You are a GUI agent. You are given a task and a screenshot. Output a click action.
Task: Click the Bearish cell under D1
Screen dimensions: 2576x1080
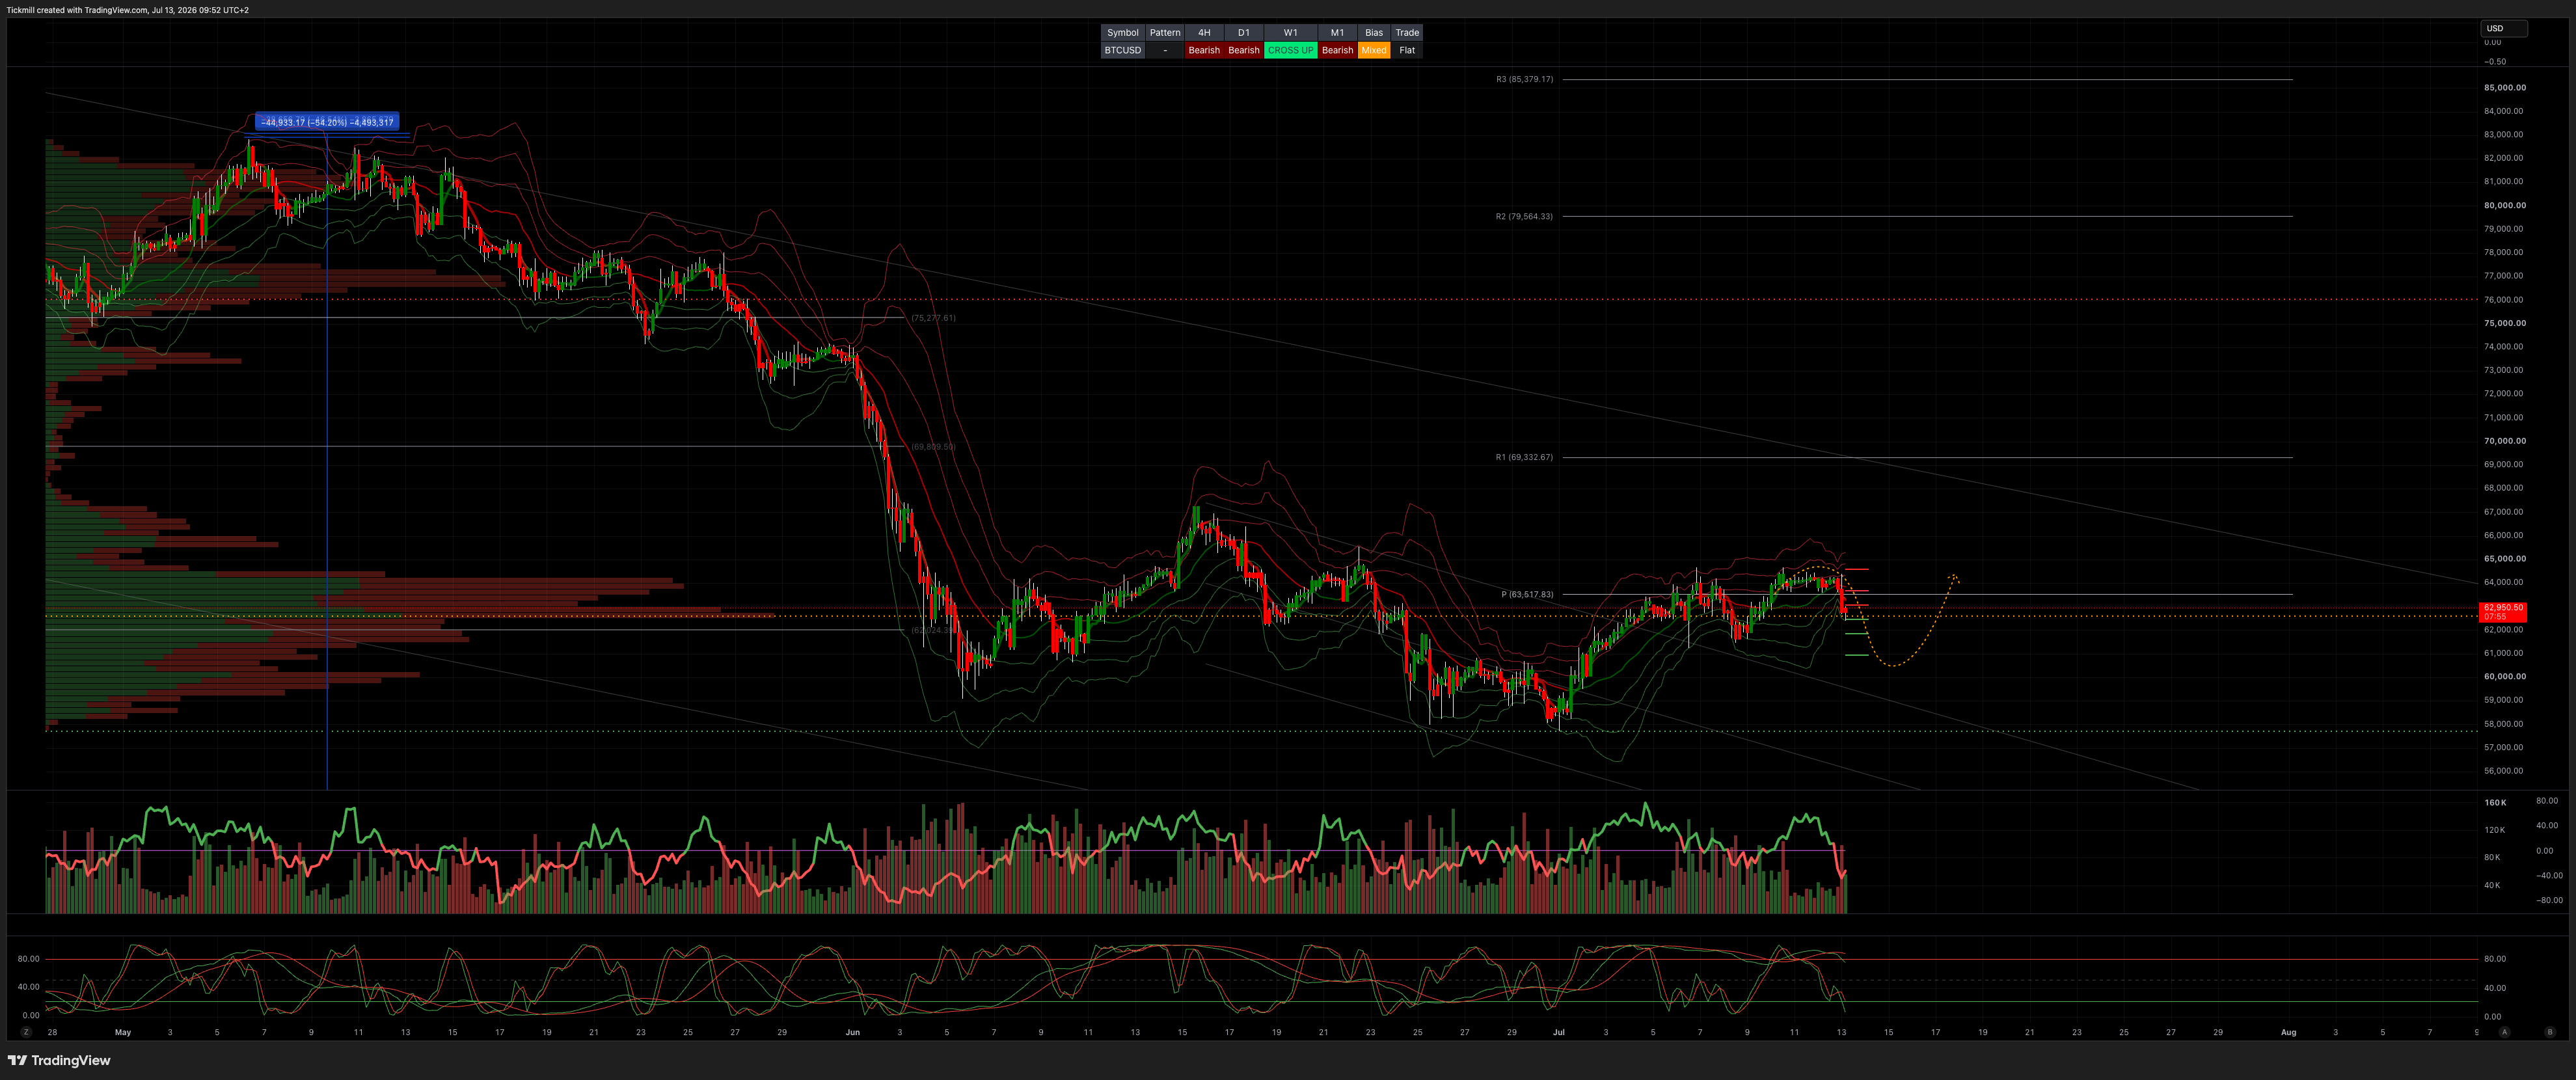(x=1244, y=50)
